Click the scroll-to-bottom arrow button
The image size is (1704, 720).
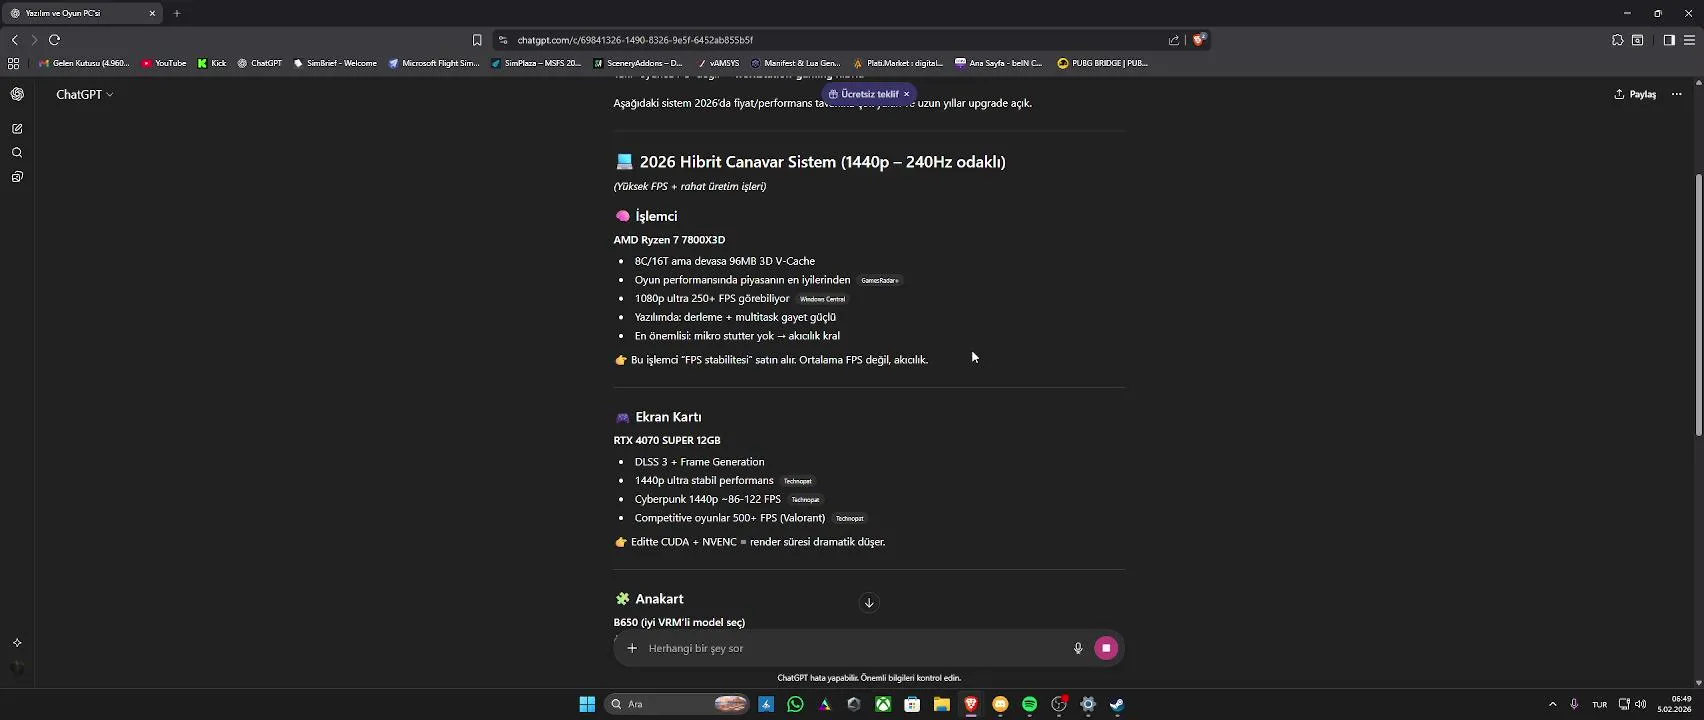(869, 602)
